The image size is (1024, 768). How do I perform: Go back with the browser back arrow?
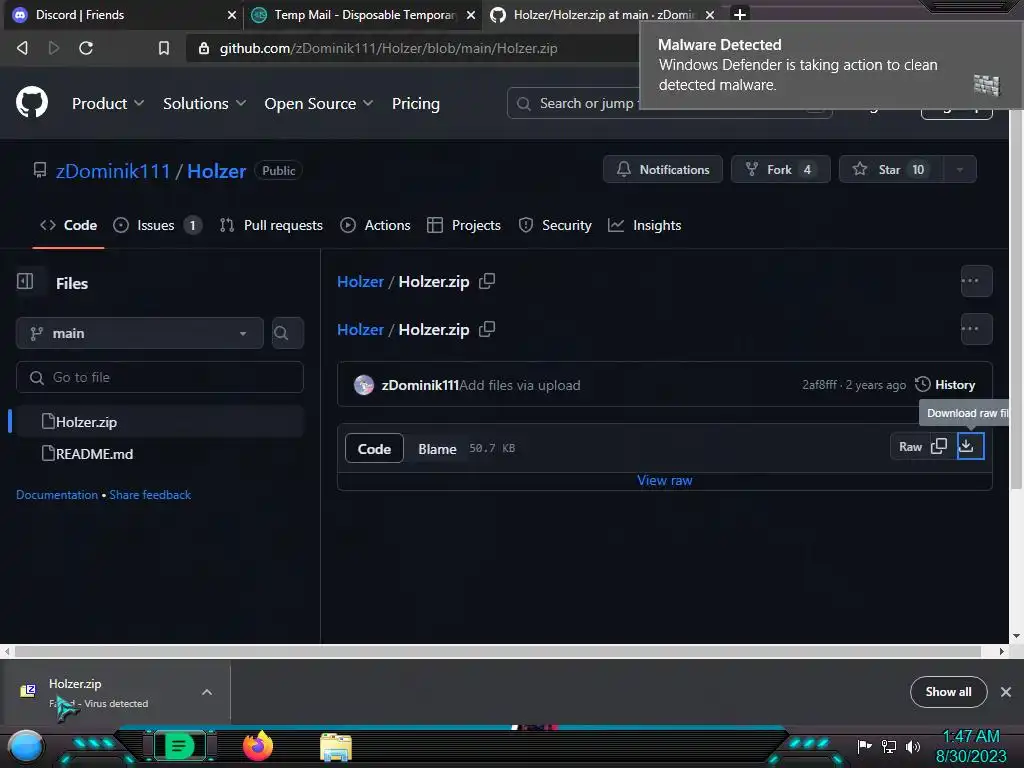click(x=23, y=48)
